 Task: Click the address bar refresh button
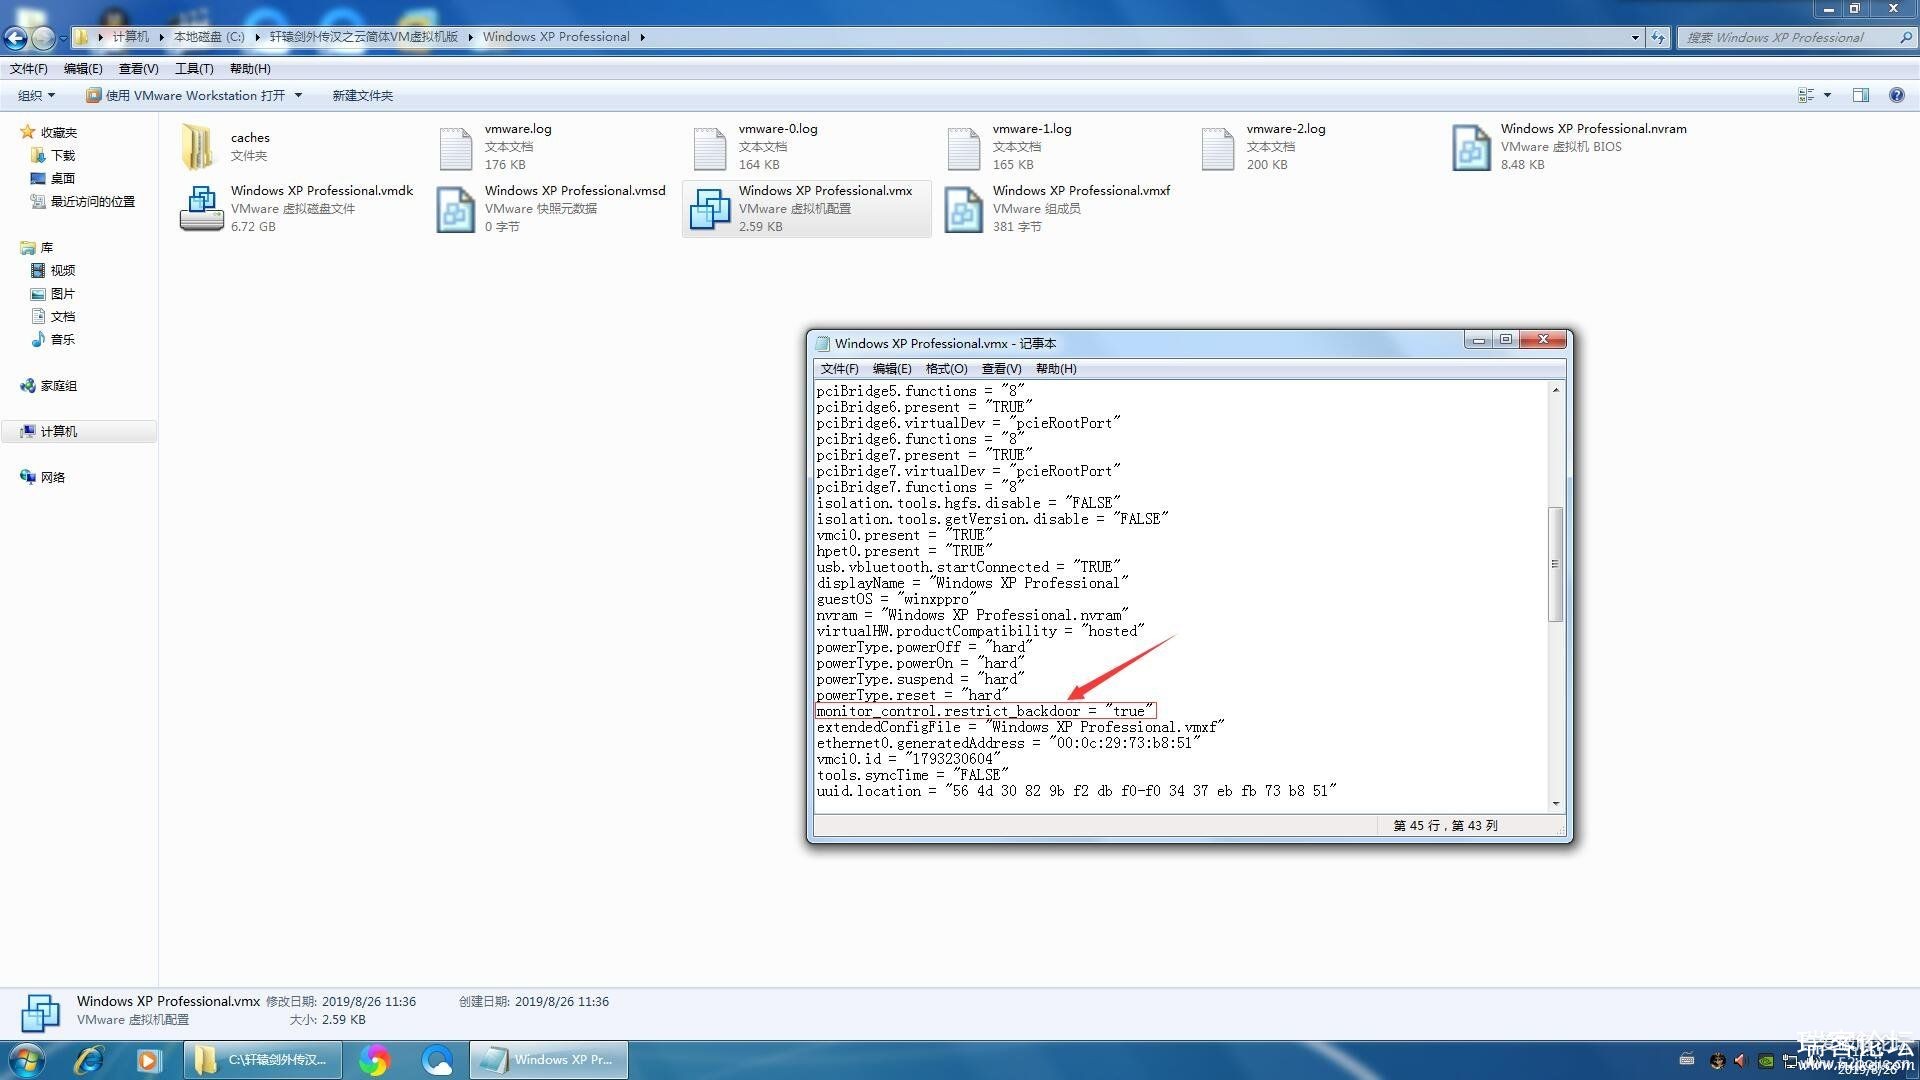tap(1658, 38)
